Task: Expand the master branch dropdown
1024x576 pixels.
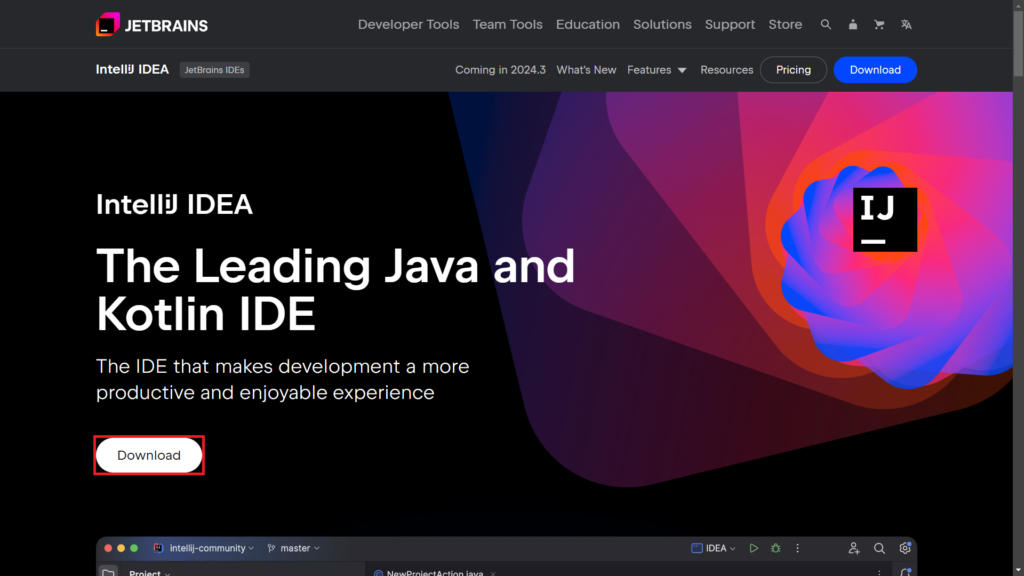Action: (293, 549)
